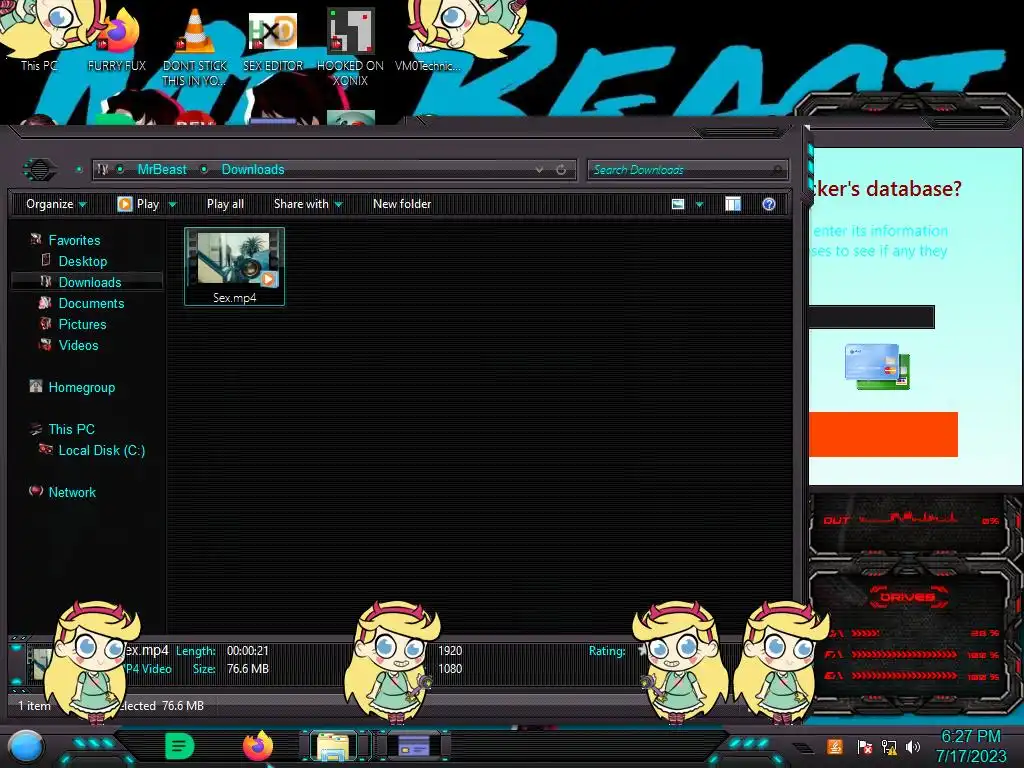This screenshot has width=1024, height=768.
Task: Open the volume speaker tray icon
Action: [x=913, y=746]
